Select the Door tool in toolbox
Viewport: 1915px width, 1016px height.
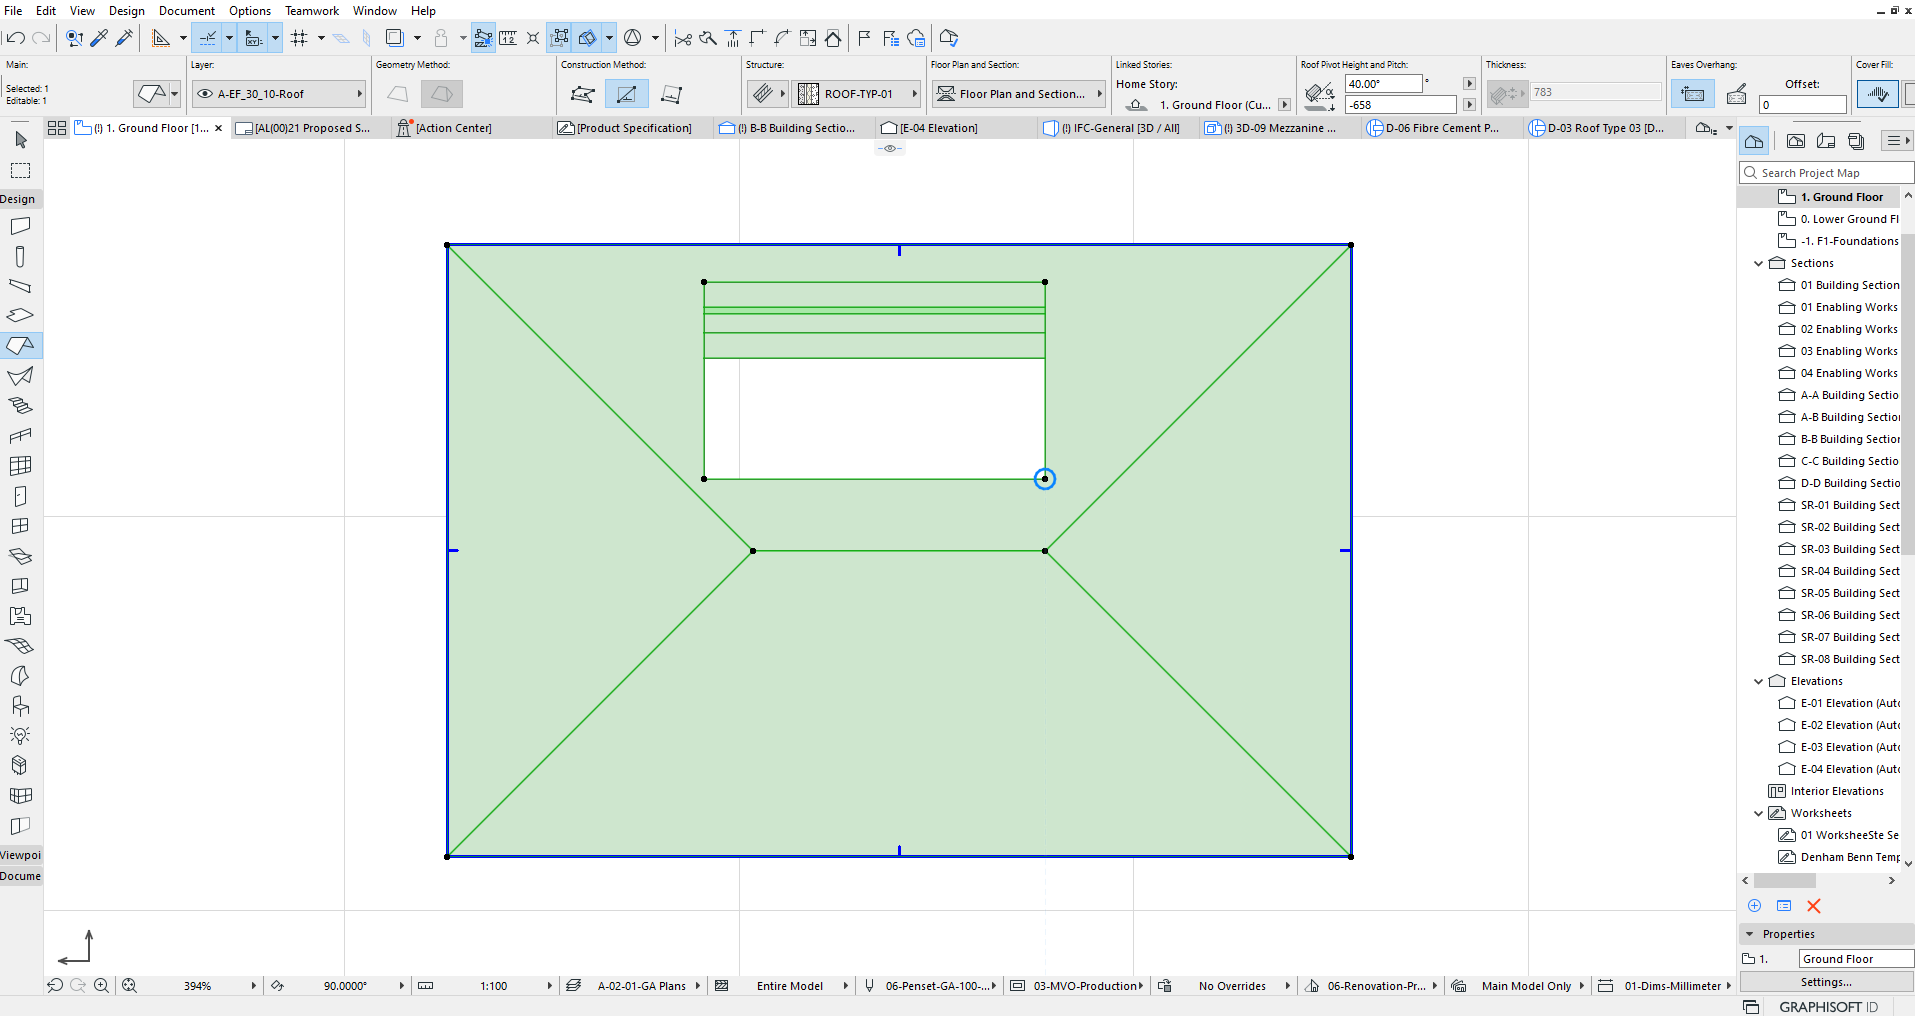tap(20, 496)
